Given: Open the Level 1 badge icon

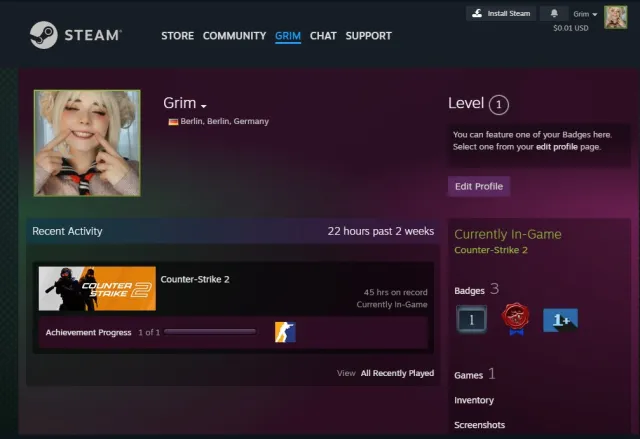Looking at the screenshot, I should click(471, 319).
